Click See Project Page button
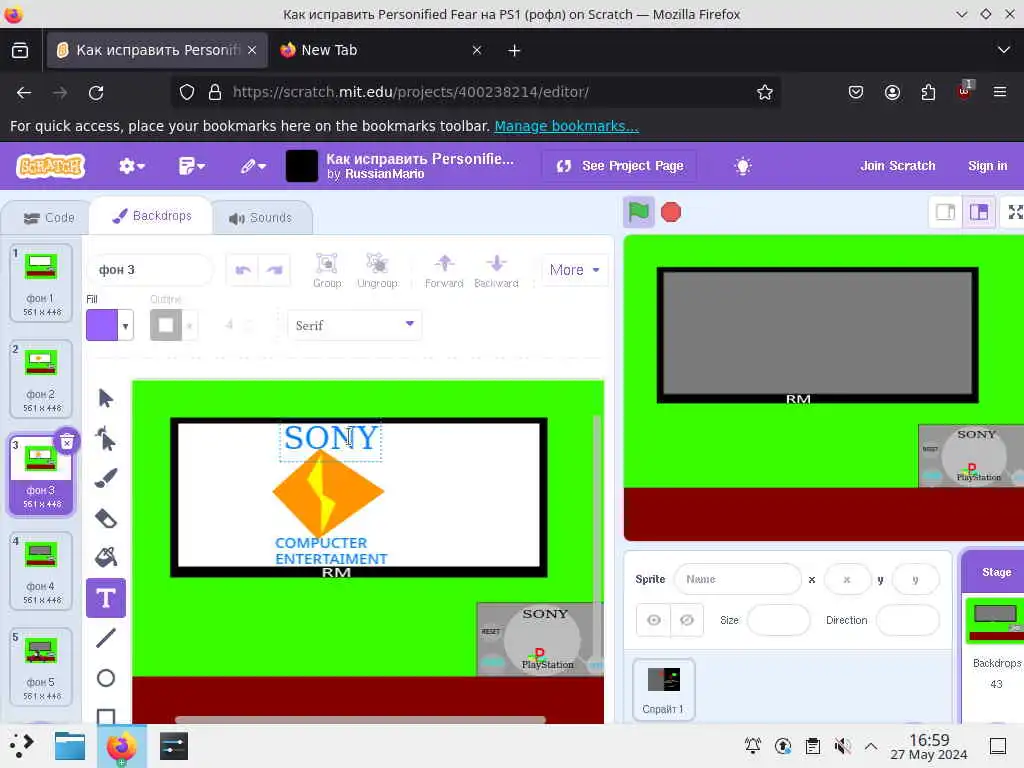 (x=619, y=166)
